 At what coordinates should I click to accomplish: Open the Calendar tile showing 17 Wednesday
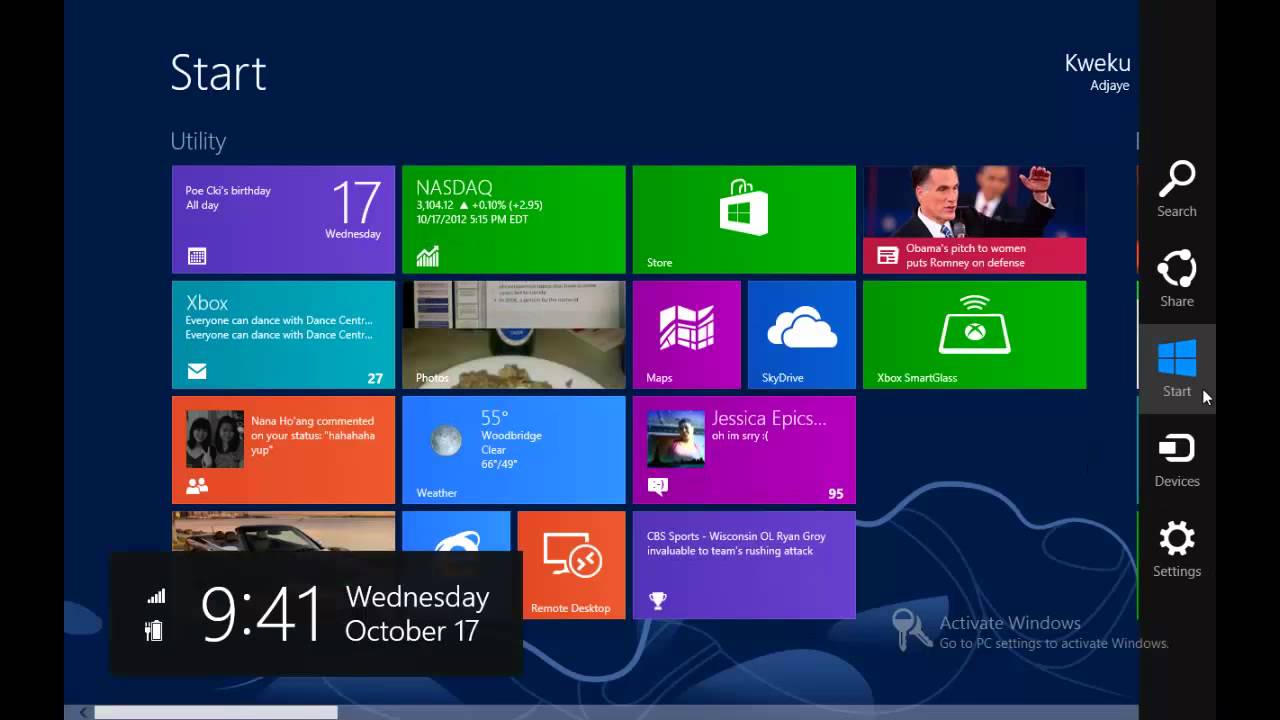point(283,219)
